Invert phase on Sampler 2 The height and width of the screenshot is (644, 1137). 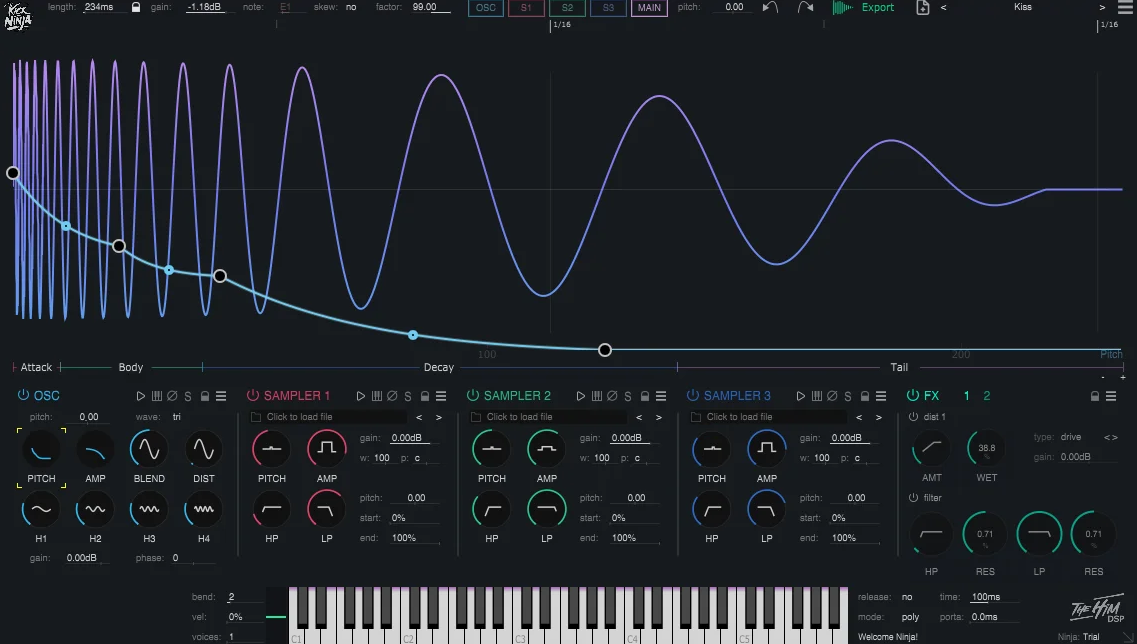612,396
